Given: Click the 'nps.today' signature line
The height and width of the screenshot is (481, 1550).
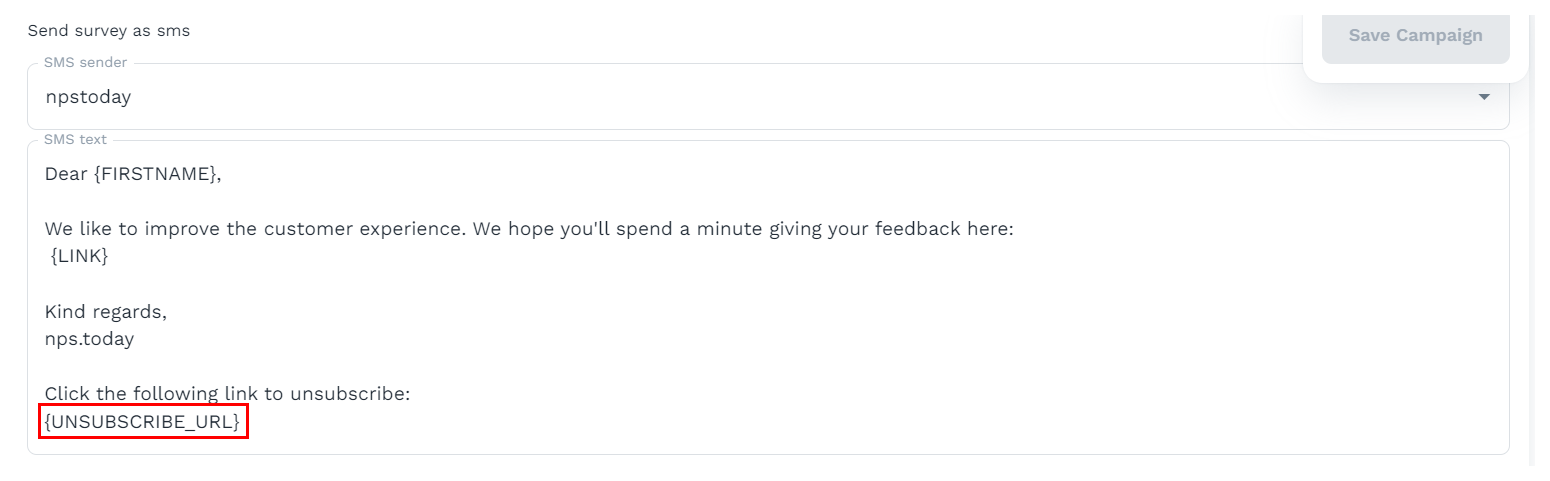Looking at the screenshot, I should [89, 339].
